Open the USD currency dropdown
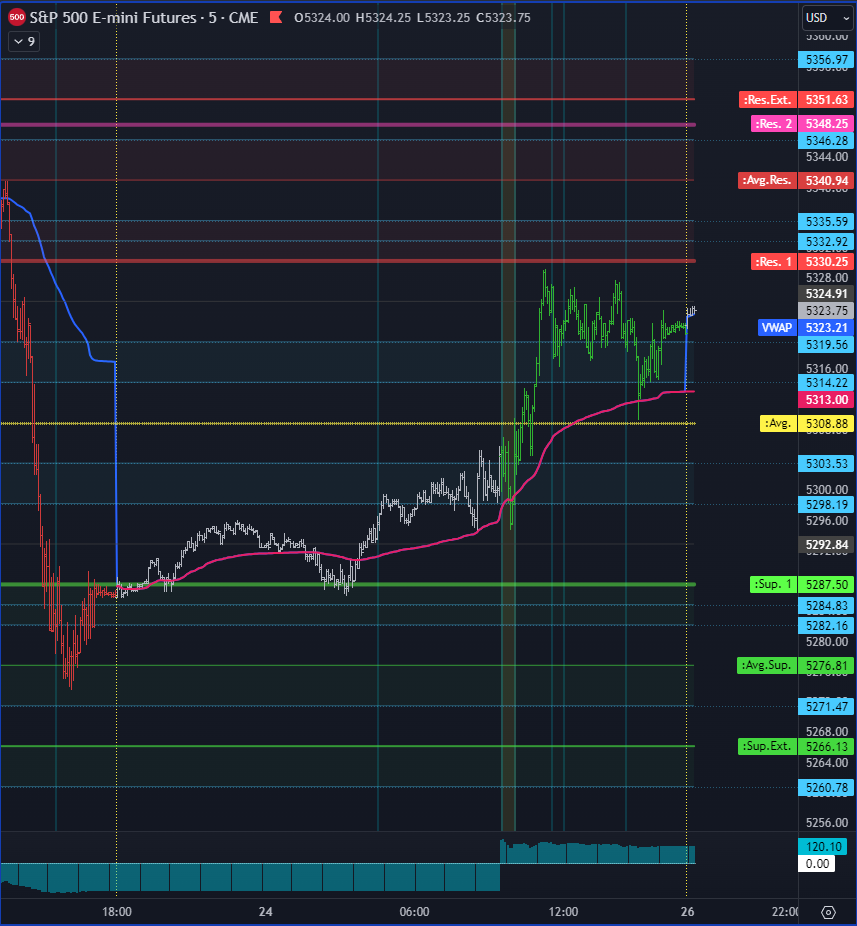The height and width of the screenshot is (926, 857). [x=827, y=18]
